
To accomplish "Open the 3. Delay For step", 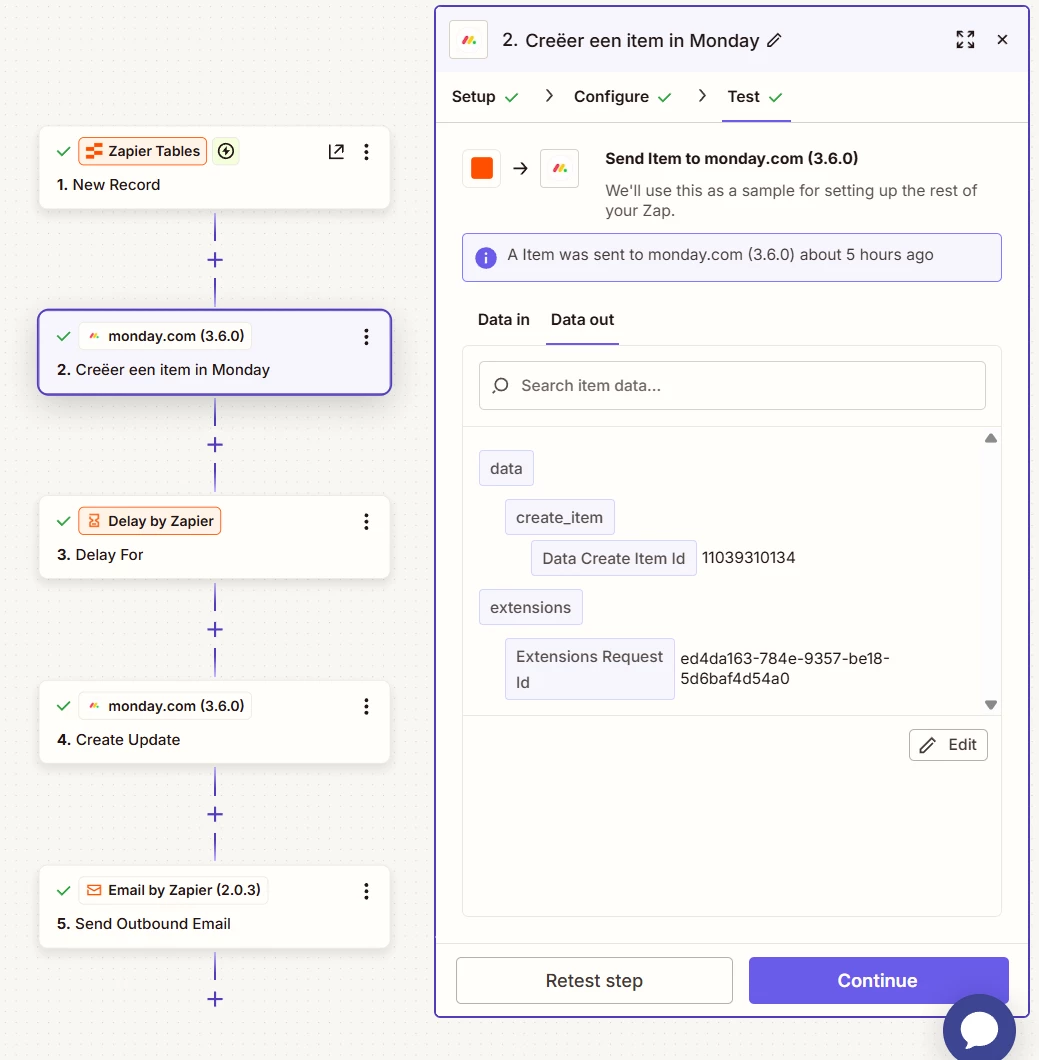I will click(214, 537).
